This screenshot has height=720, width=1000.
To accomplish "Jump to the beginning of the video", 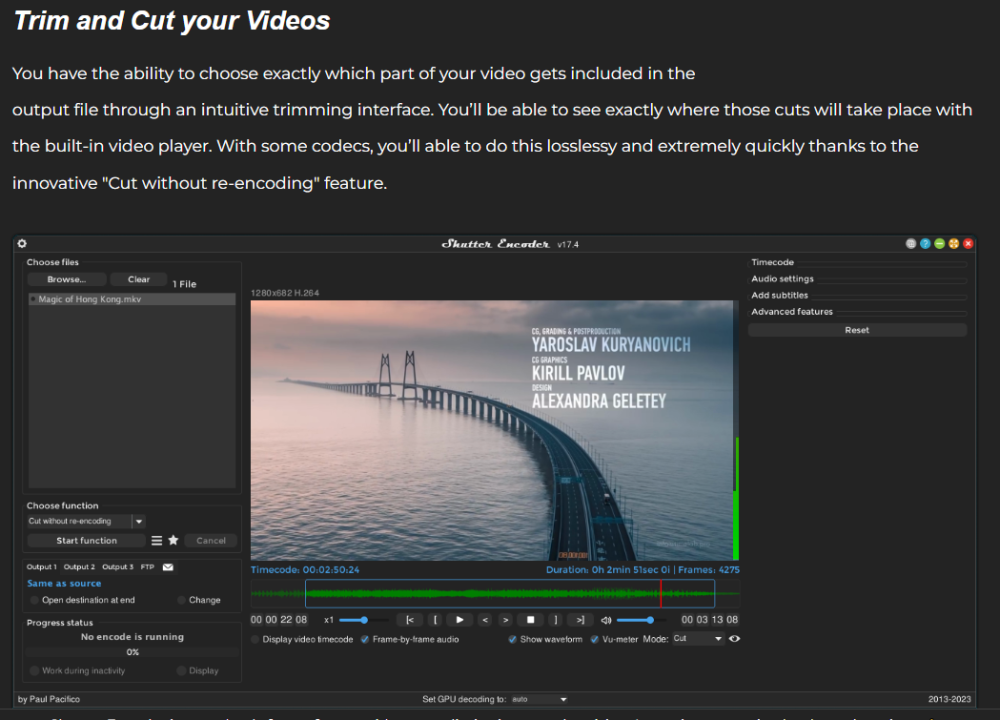I will pyautogui.click(x=409, y=620).
